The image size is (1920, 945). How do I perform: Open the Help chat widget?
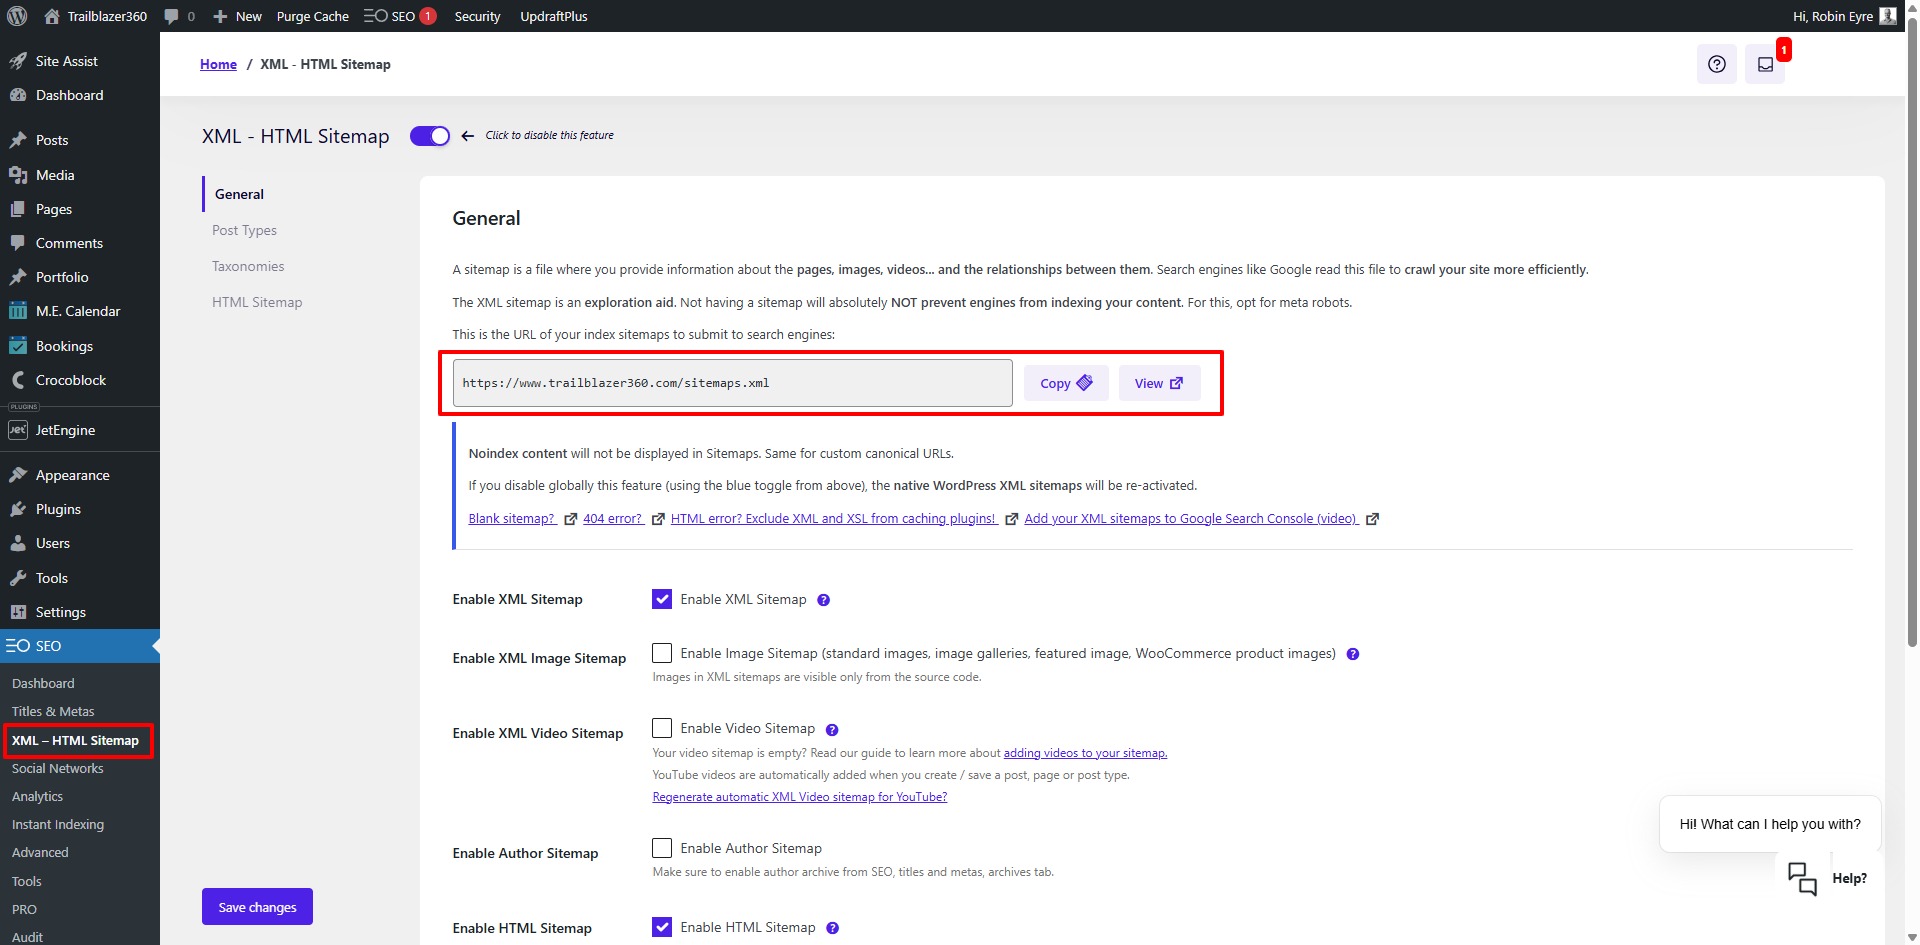click(x=1827, y=878)
